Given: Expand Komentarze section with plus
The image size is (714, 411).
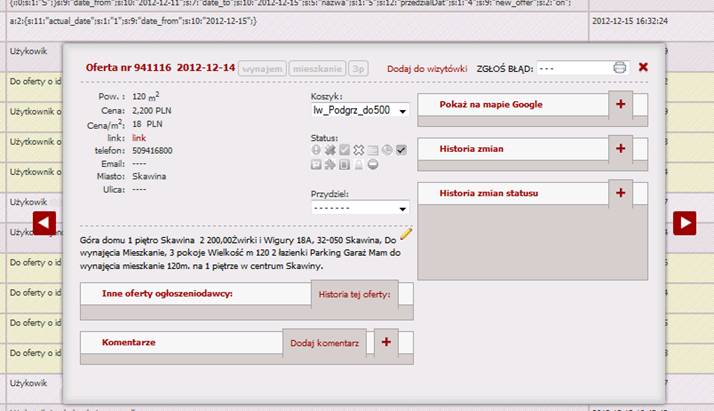Looking at the screenshot, I should [x=386, y=342].
